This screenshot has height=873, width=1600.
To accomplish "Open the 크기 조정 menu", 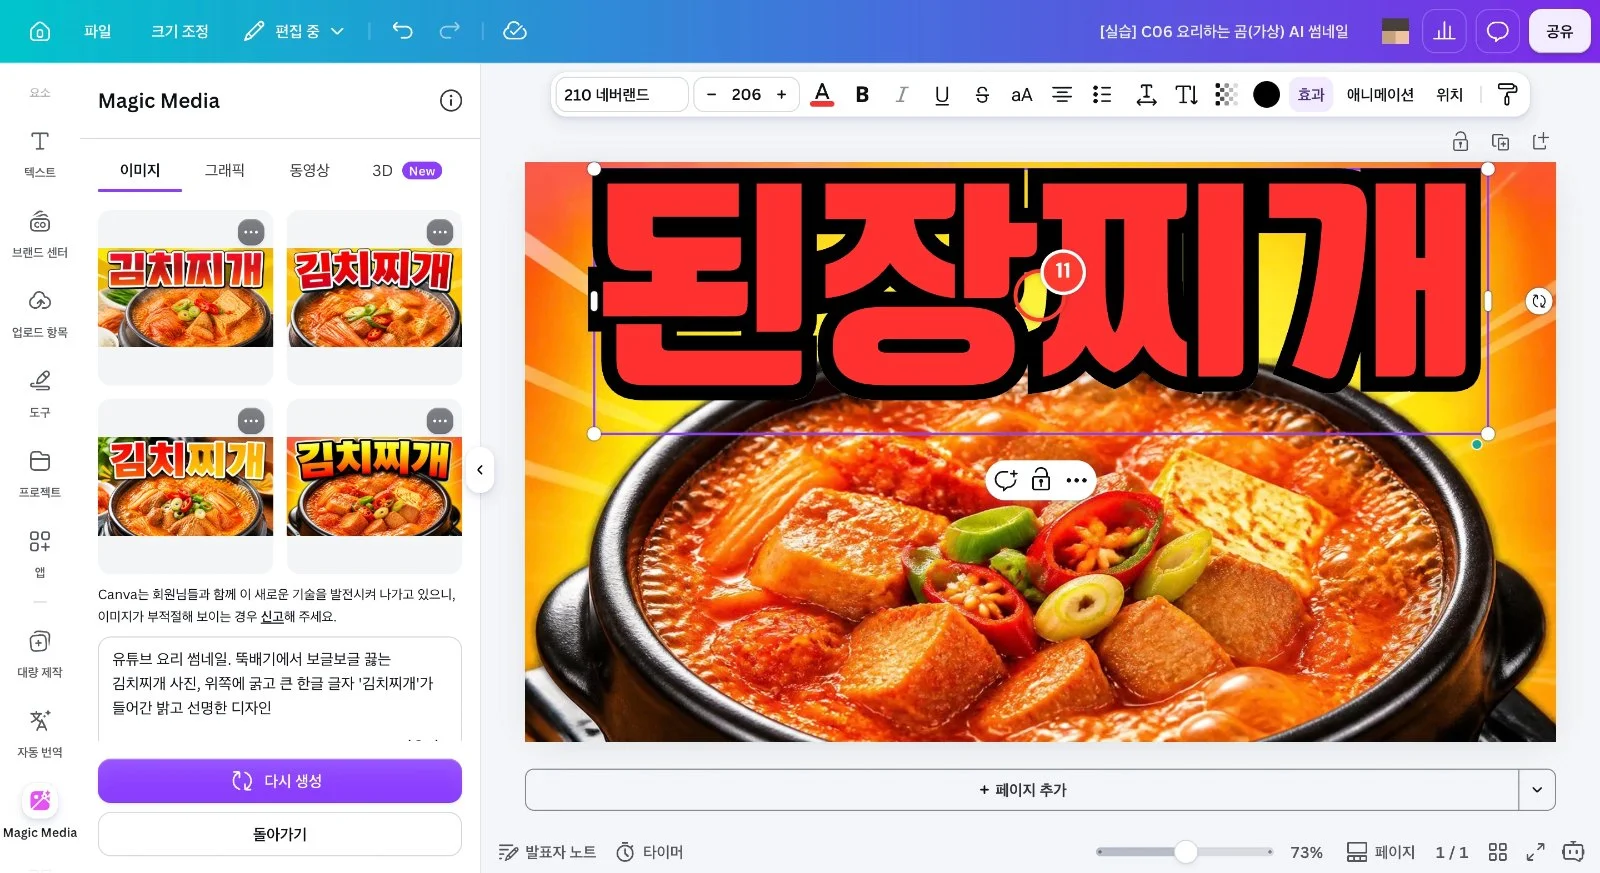I will coord(180,31).
